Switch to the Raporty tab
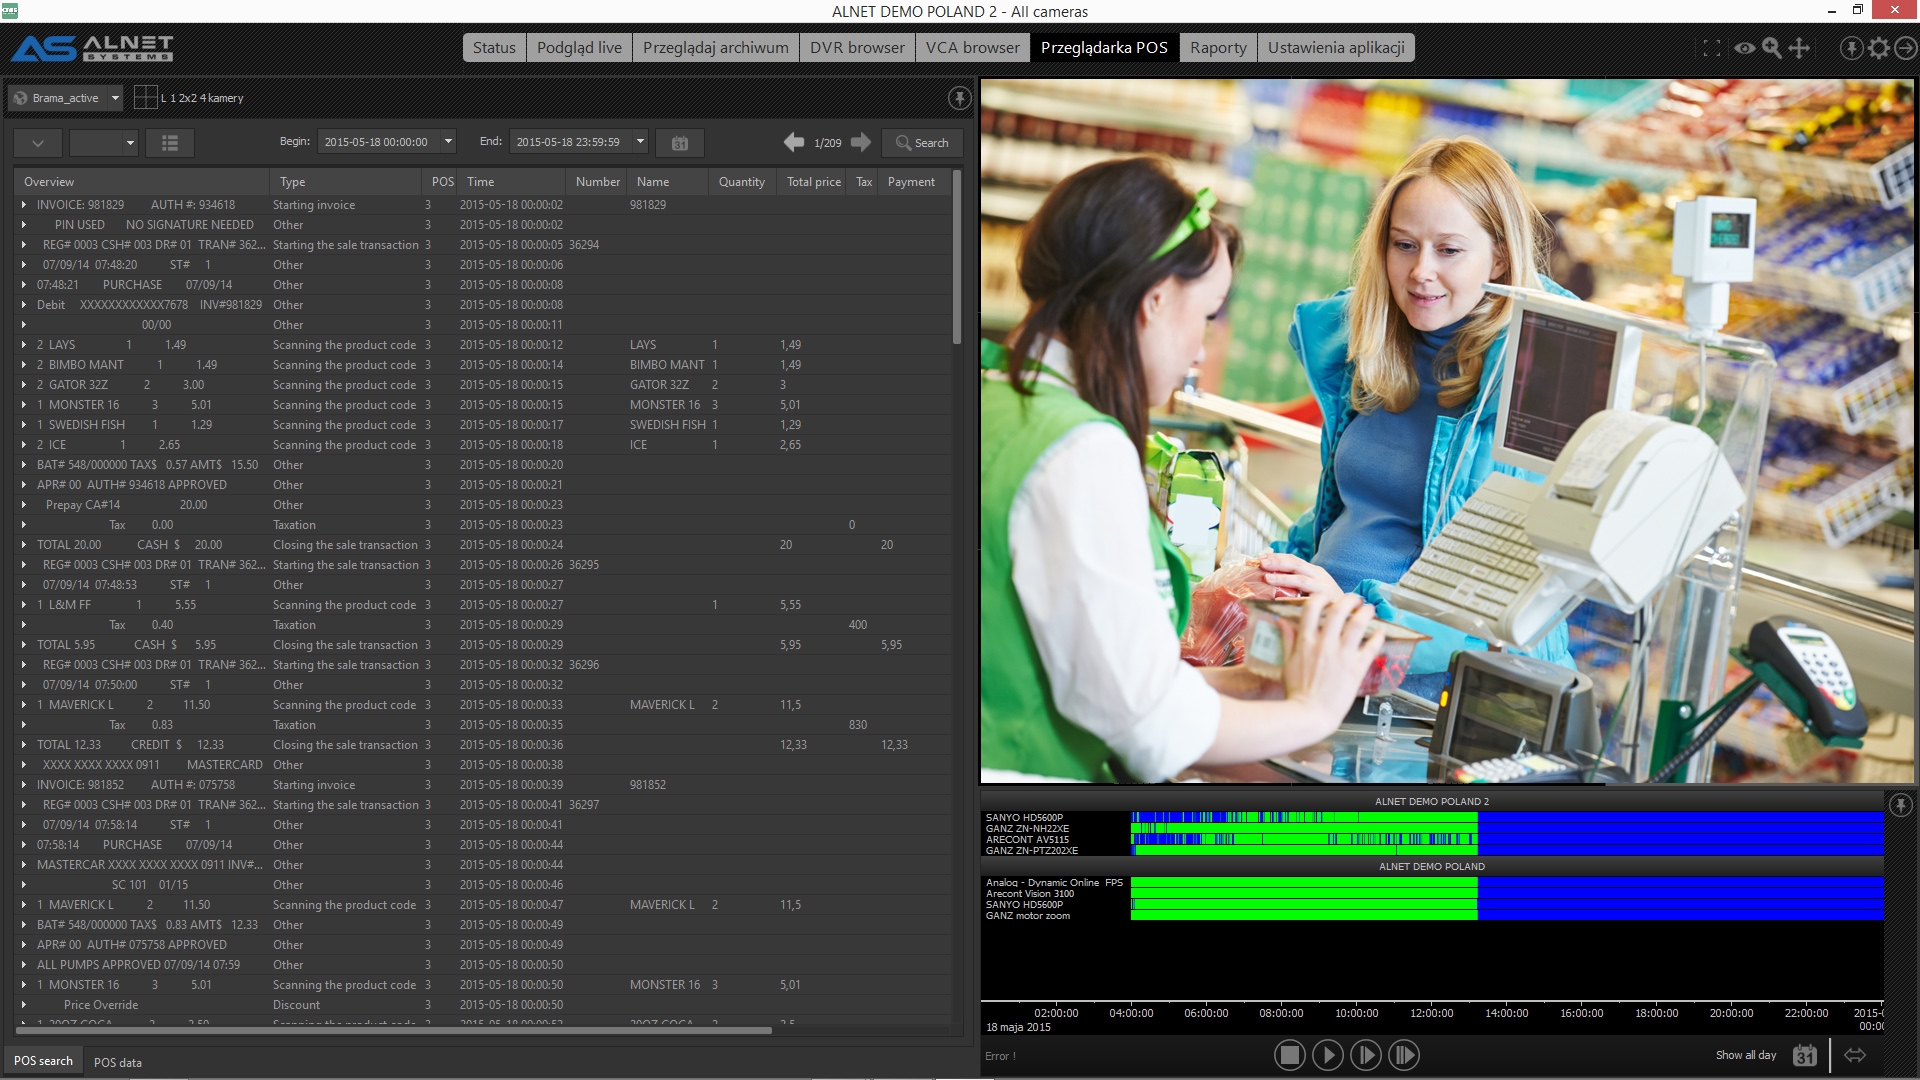The image size is (1920, 1080). [x=1218, y=48]
